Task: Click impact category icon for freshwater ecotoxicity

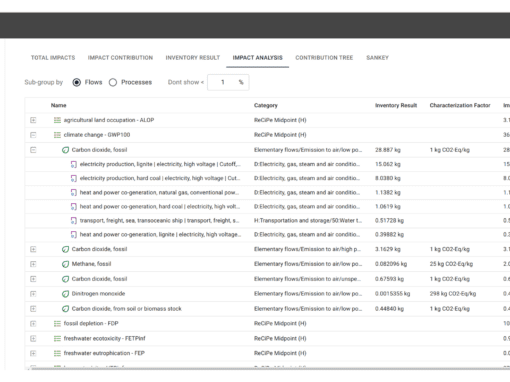Action: [x=57, y=338]
